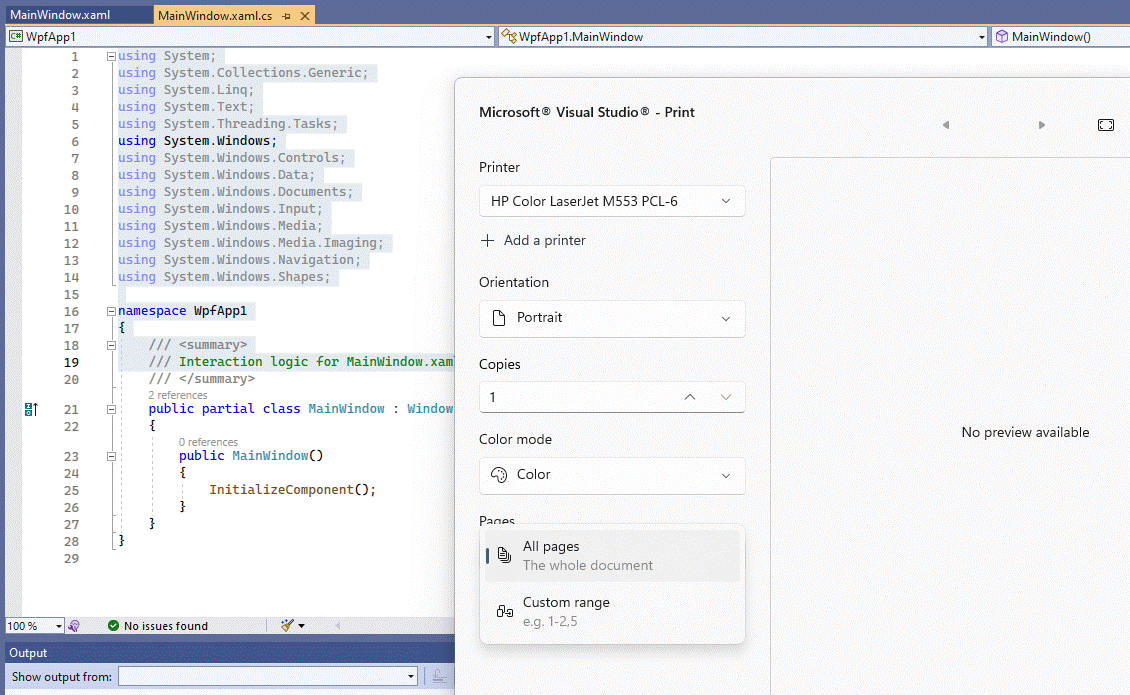The image size is (1130, 695).
Task: Collapse the MainWindow() constructor block
Action: [111, 456]
